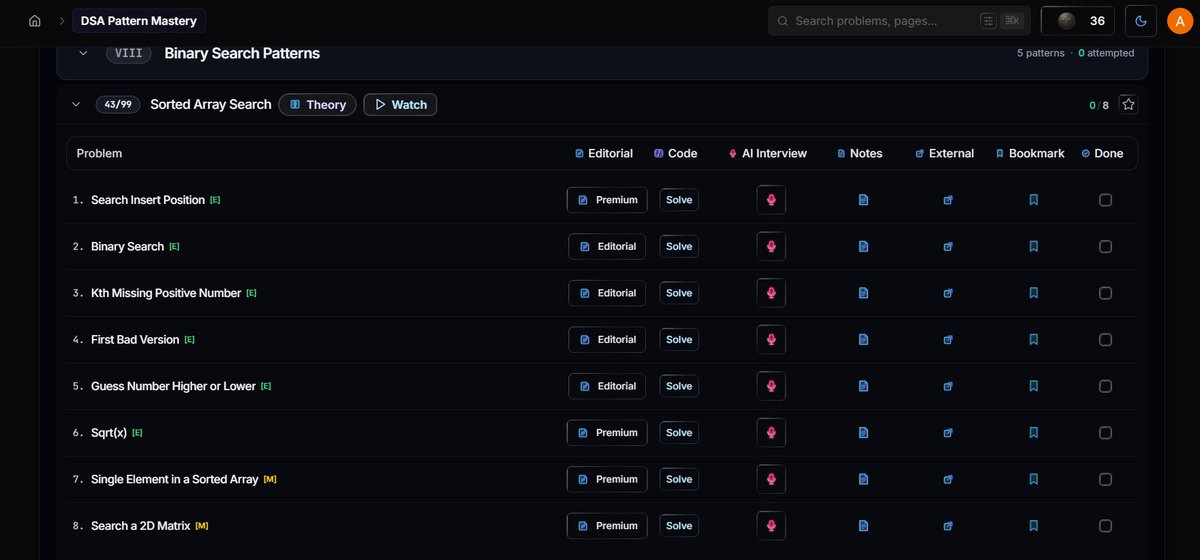Bookmark Guess Number Higher or Lower
The image size is (1200, 560).
point(1034,386)
